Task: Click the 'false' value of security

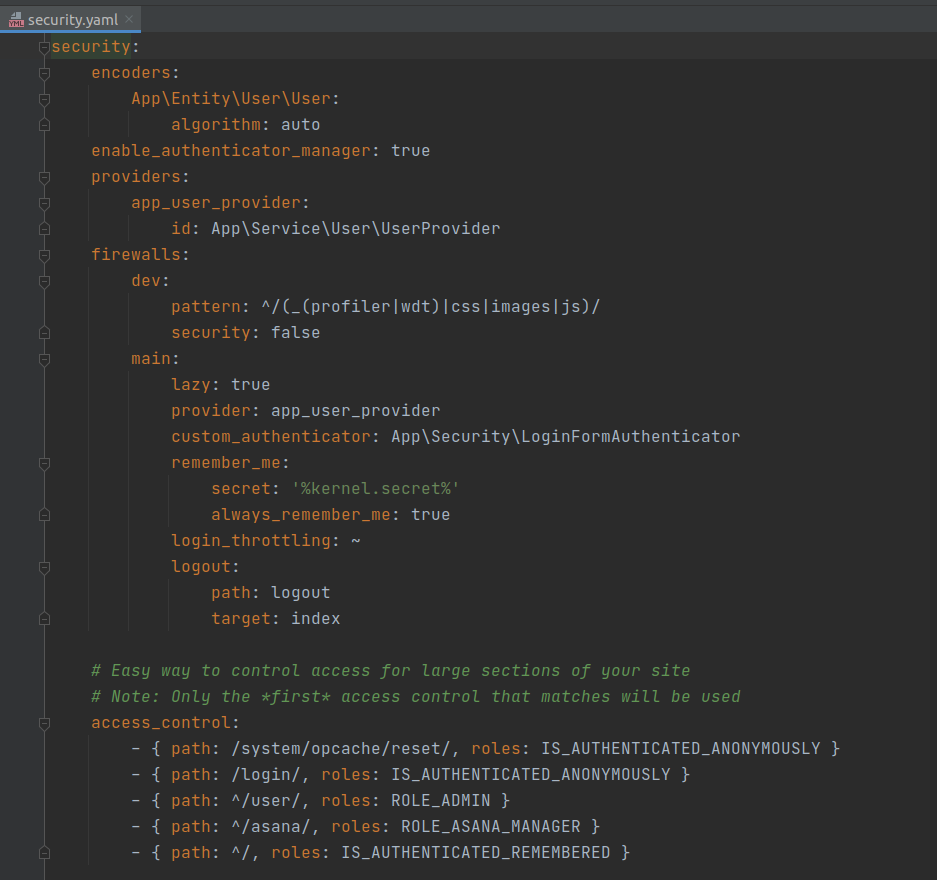Action: tap(295, 333)
